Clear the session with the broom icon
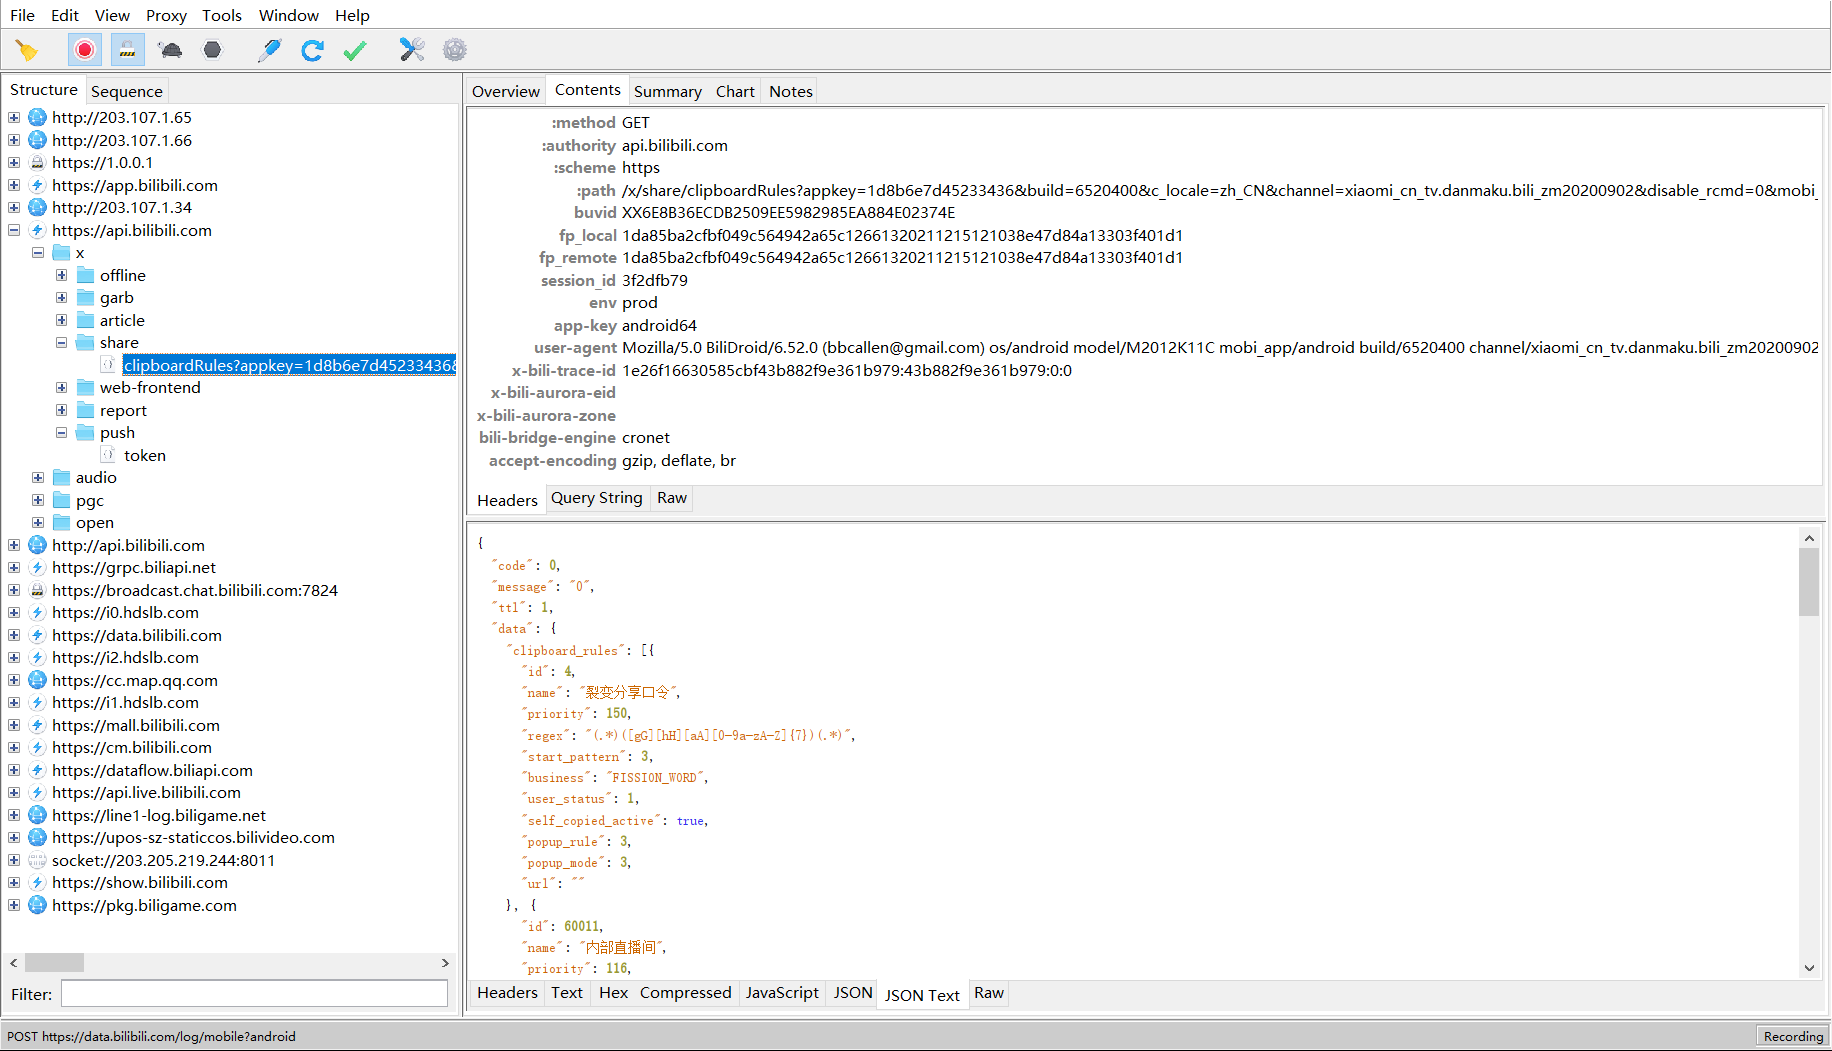The height and width of the screenshot is (1051, 1832). (x=27, y=50)
